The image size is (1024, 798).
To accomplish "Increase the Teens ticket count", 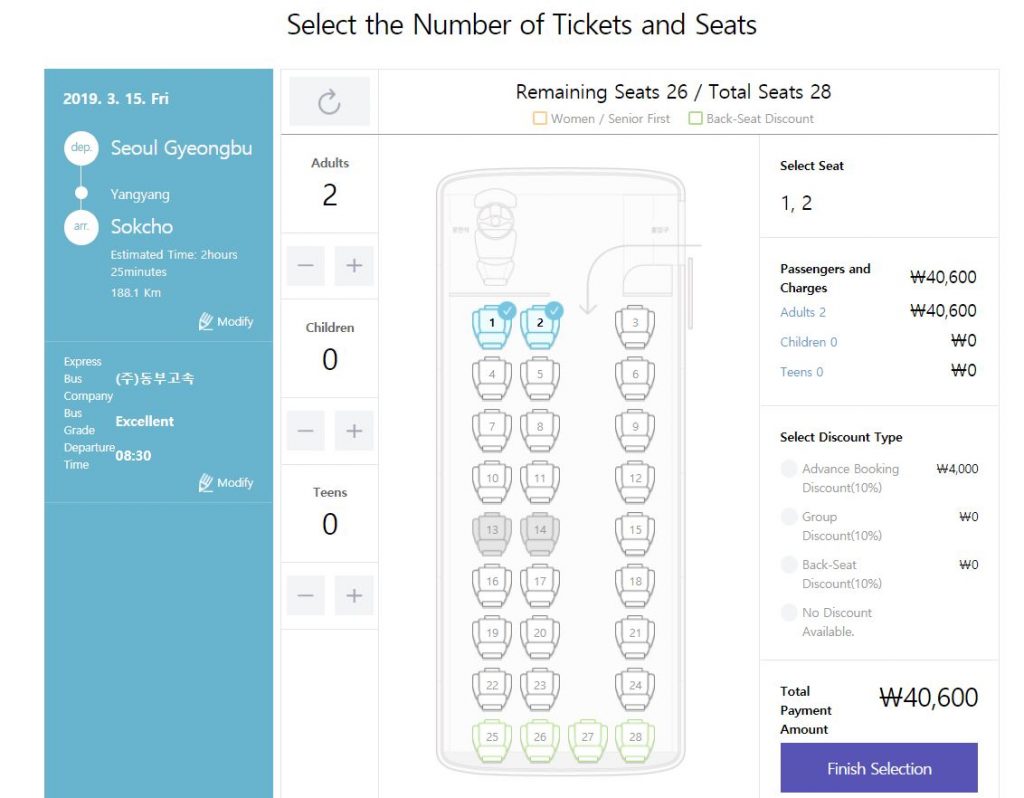I will click(354, 596).
